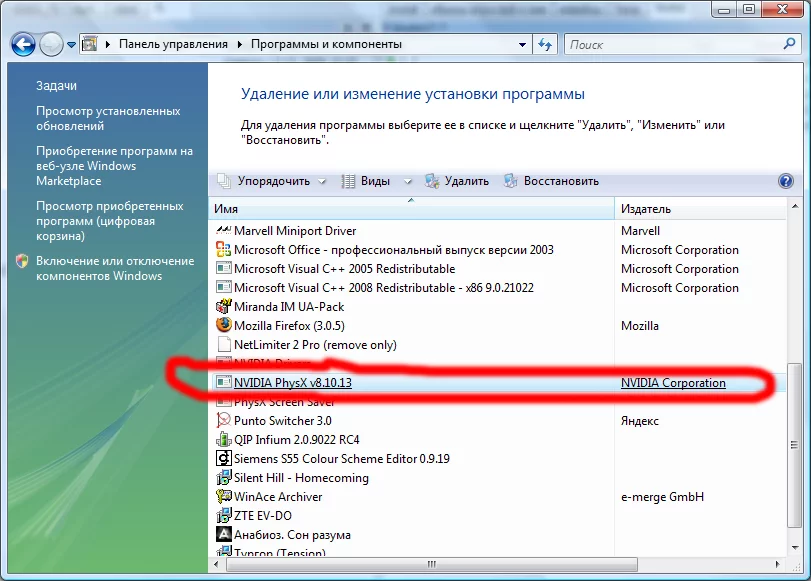Click Удалить in the toolbar
811x581 pixels.
coord(457,181)
